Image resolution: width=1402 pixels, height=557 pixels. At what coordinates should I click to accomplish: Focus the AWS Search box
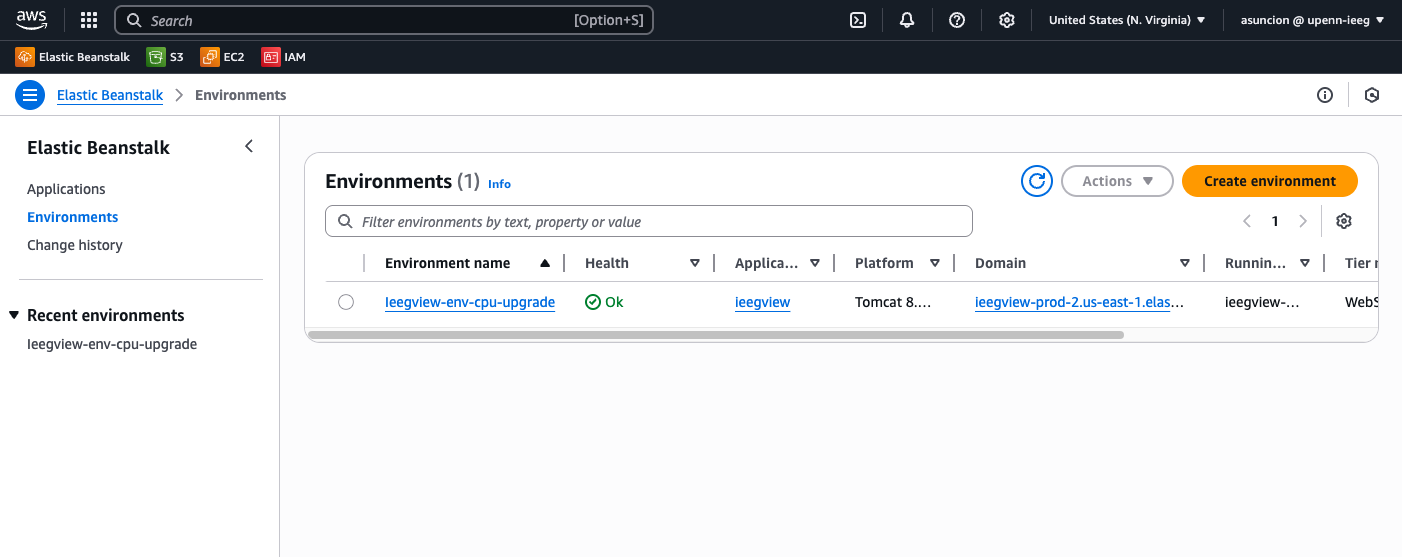coord(384,20)
